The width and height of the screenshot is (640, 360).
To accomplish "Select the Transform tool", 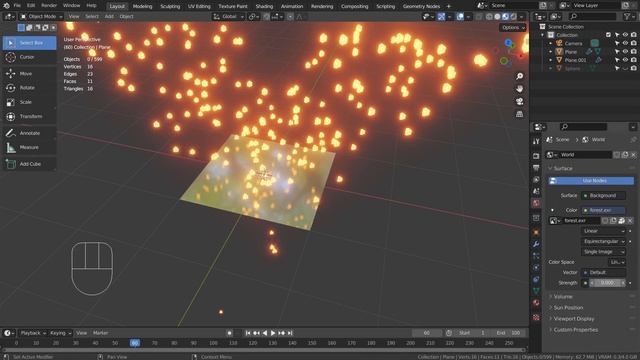I will [x=29, y=116].
